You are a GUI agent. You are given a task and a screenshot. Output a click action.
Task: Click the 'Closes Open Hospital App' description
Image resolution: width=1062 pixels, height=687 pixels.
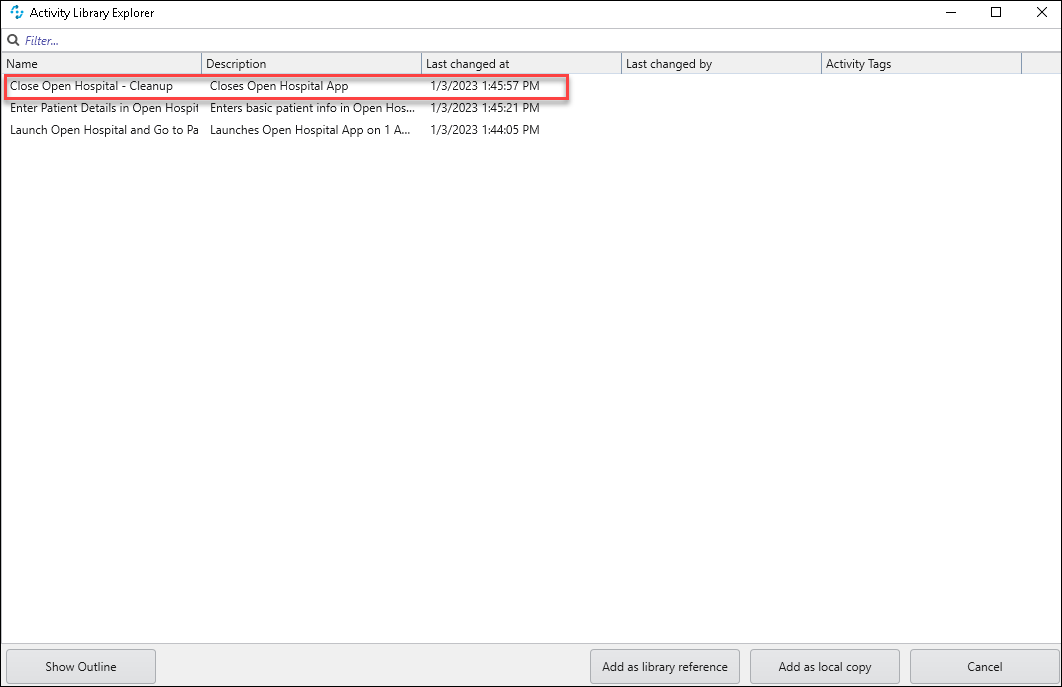point(279,86)
